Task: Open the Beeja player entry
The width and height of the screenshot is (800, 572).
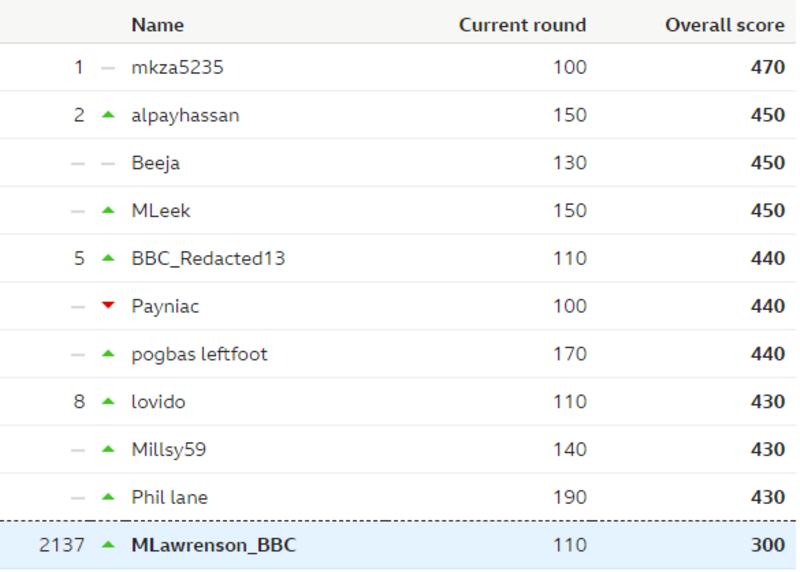Action: click(x=156, y=163)
